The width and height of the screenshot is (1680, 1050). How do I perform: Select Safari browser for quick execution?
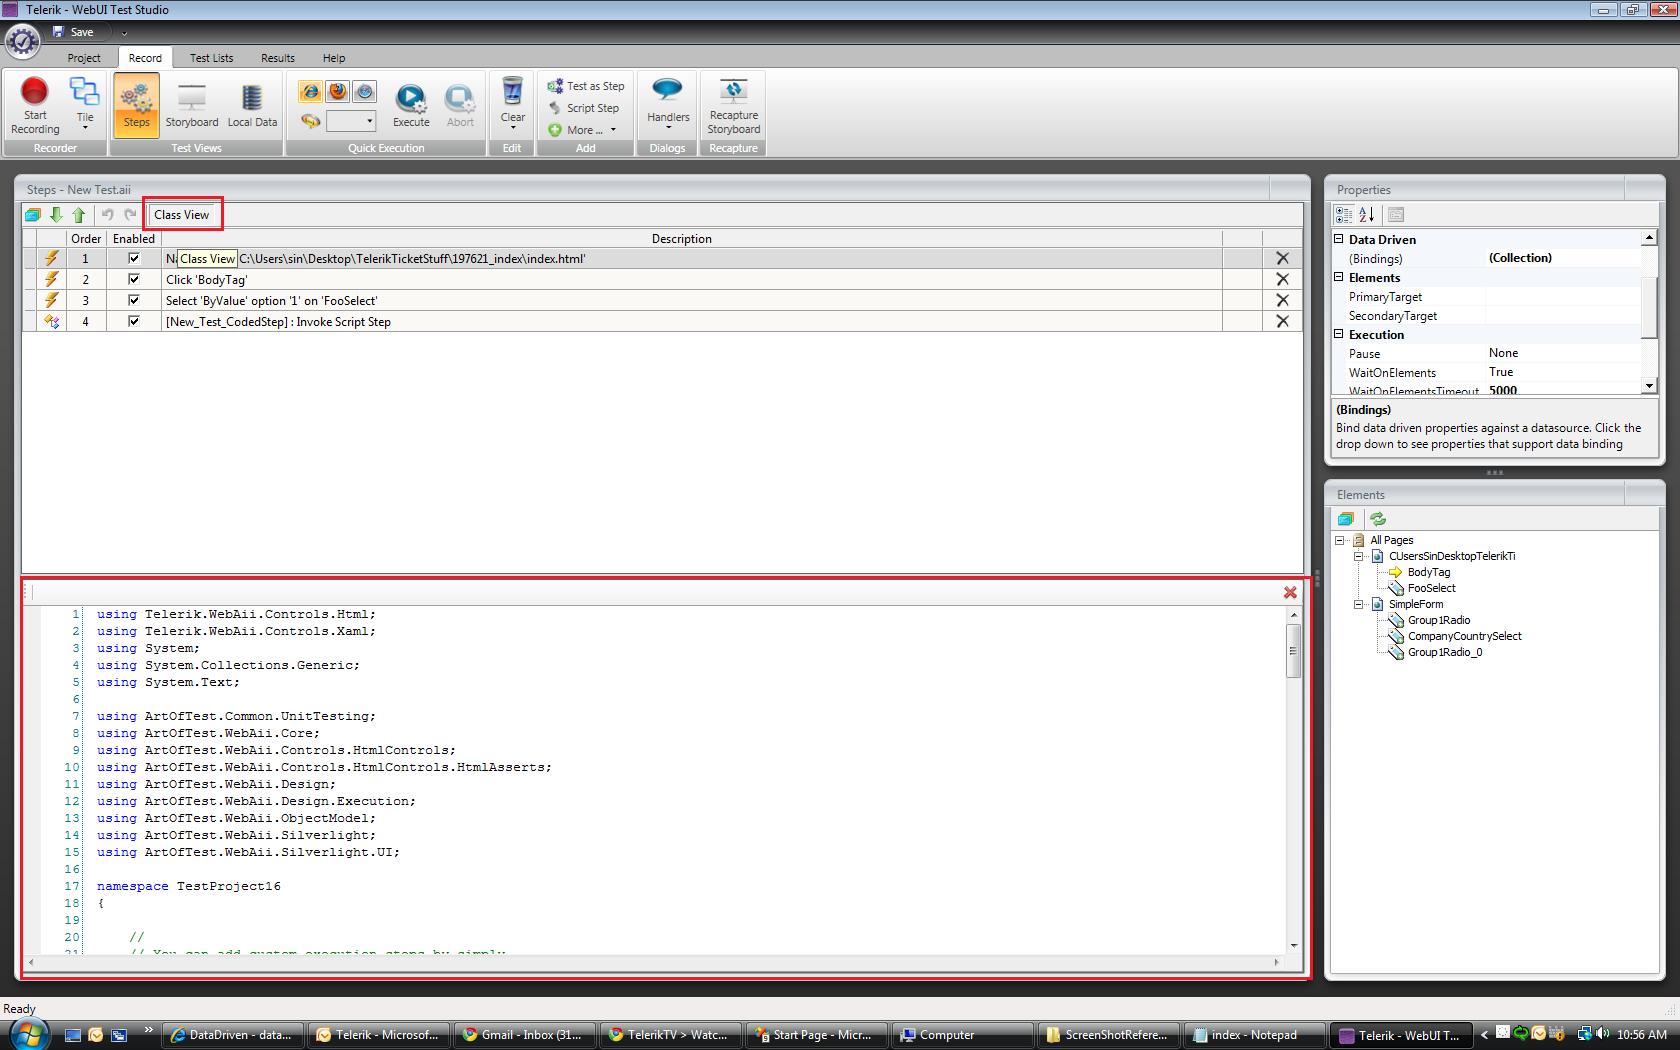click(365, 92)
